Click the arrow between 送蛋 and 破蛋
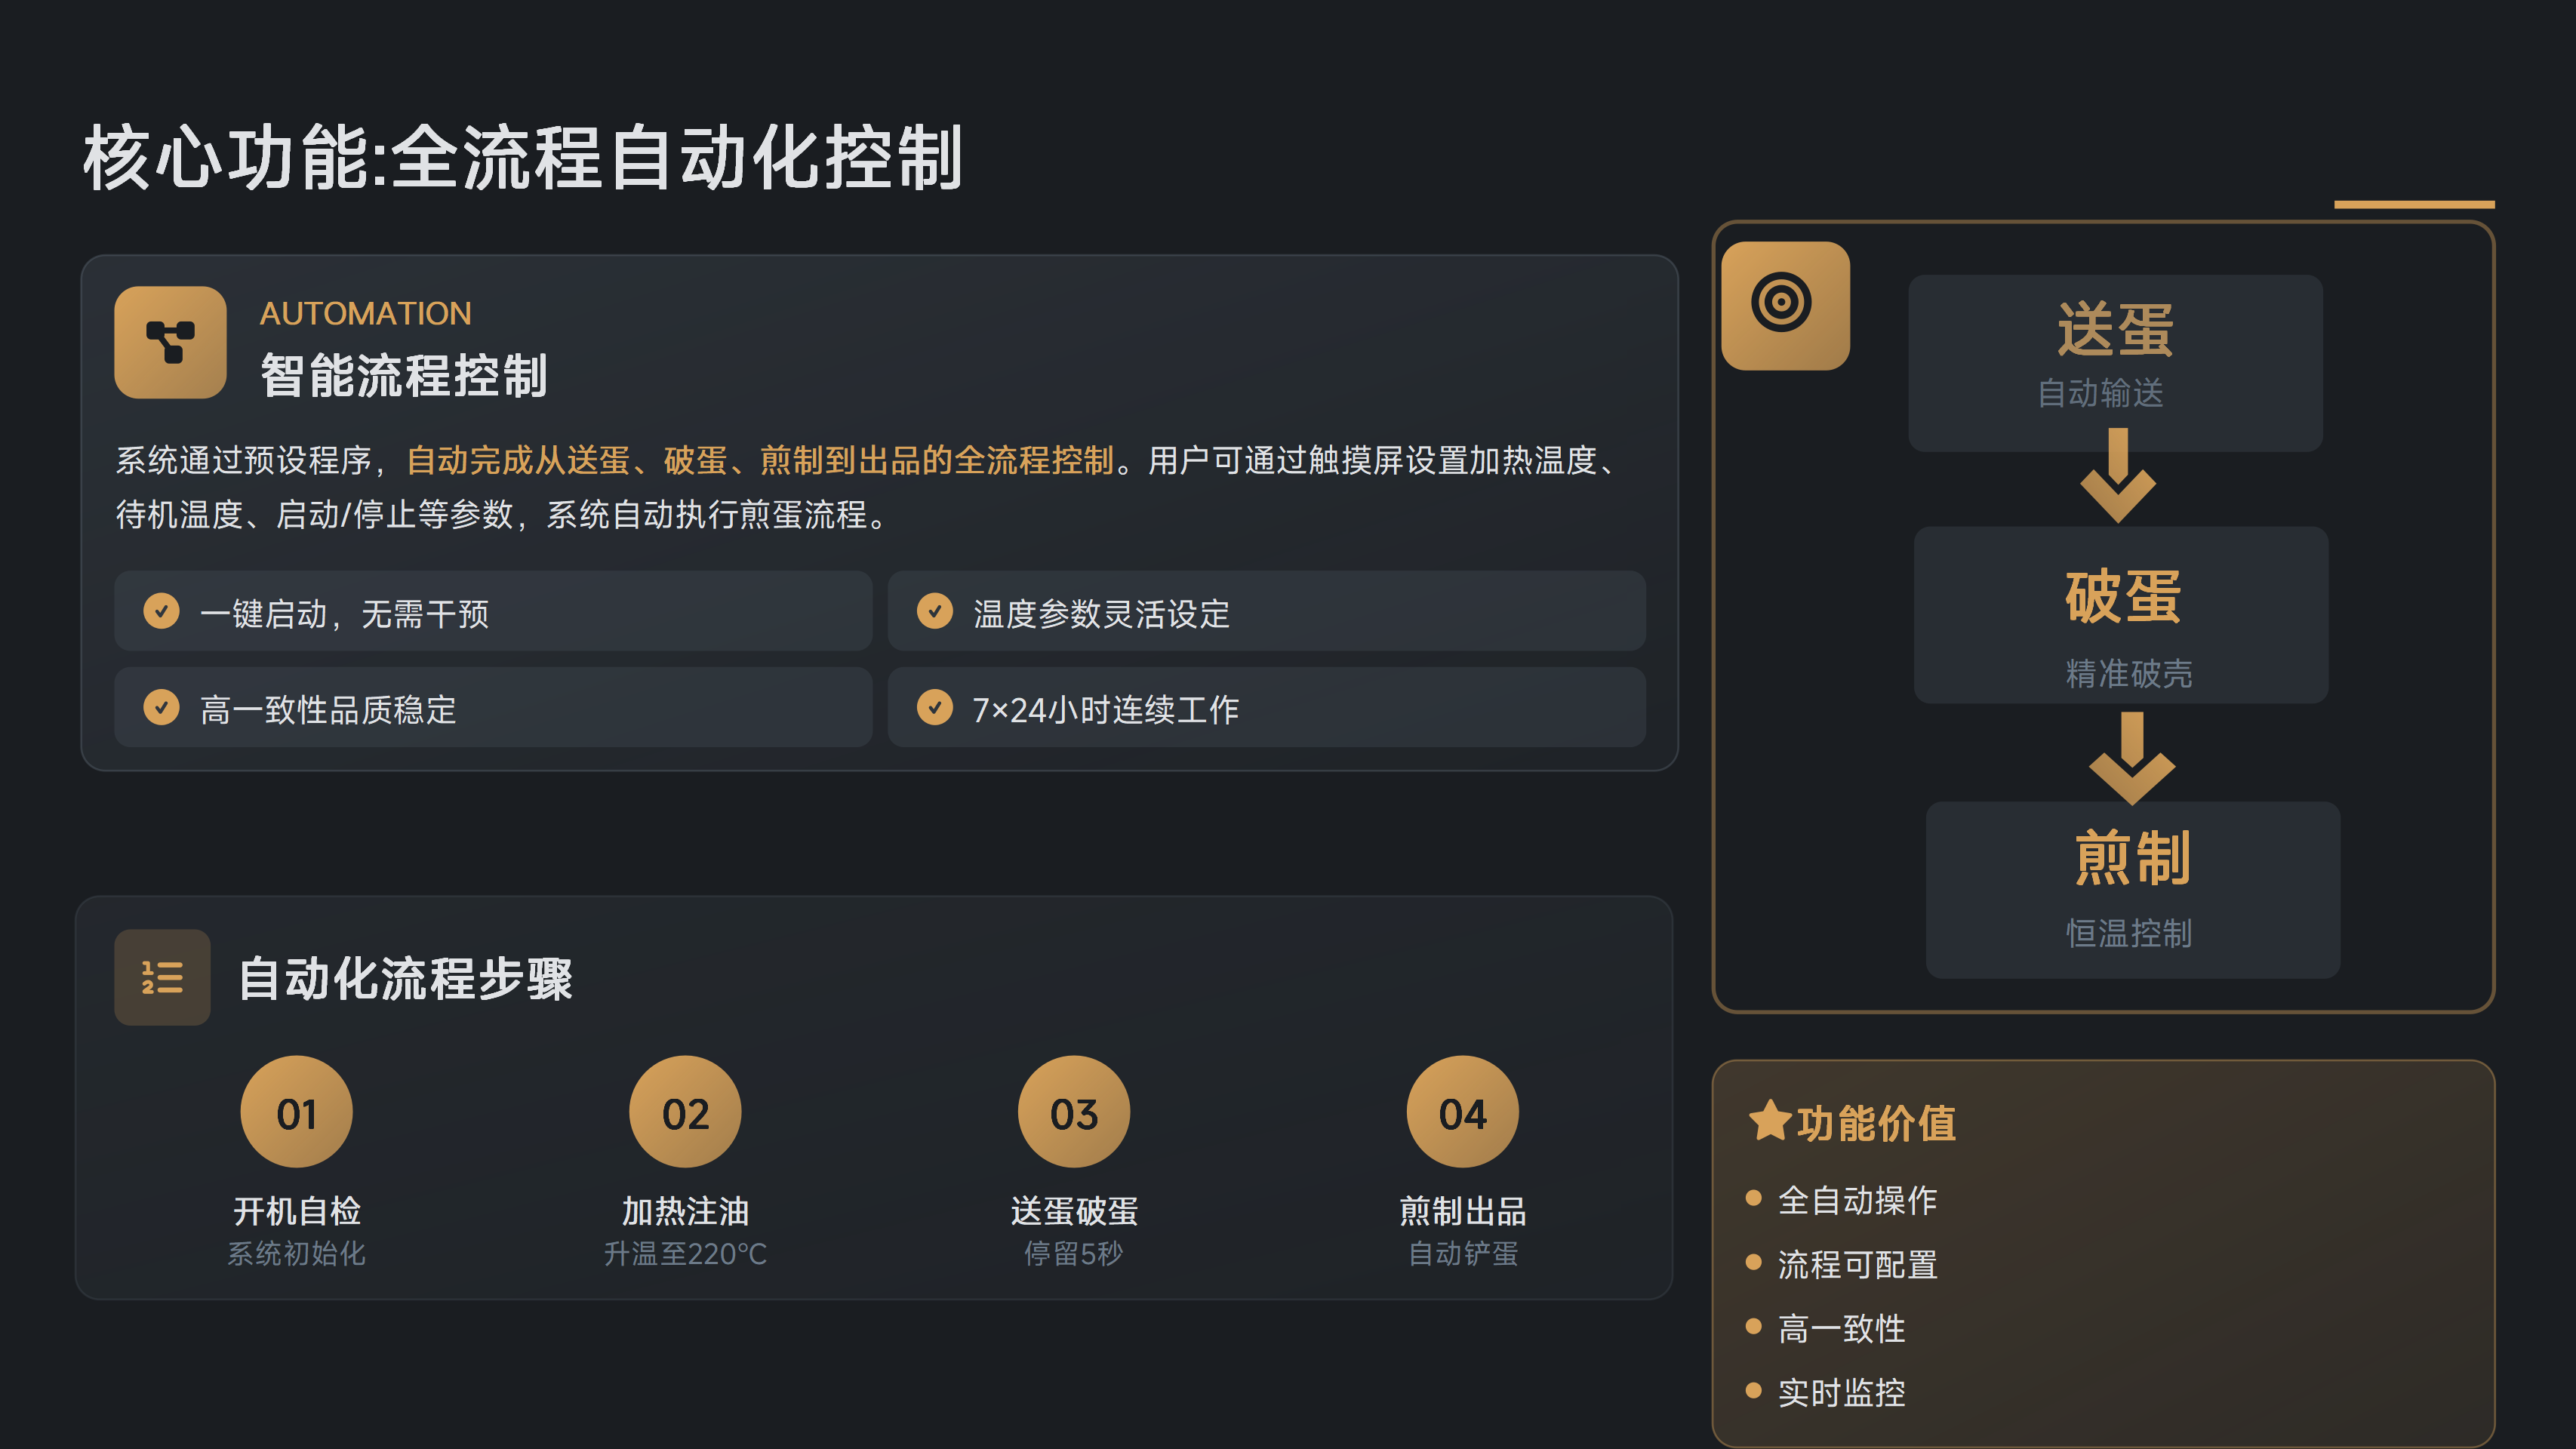Image resolution: width=2576 pixels, height=1449 pixels. pos(2117,475)
